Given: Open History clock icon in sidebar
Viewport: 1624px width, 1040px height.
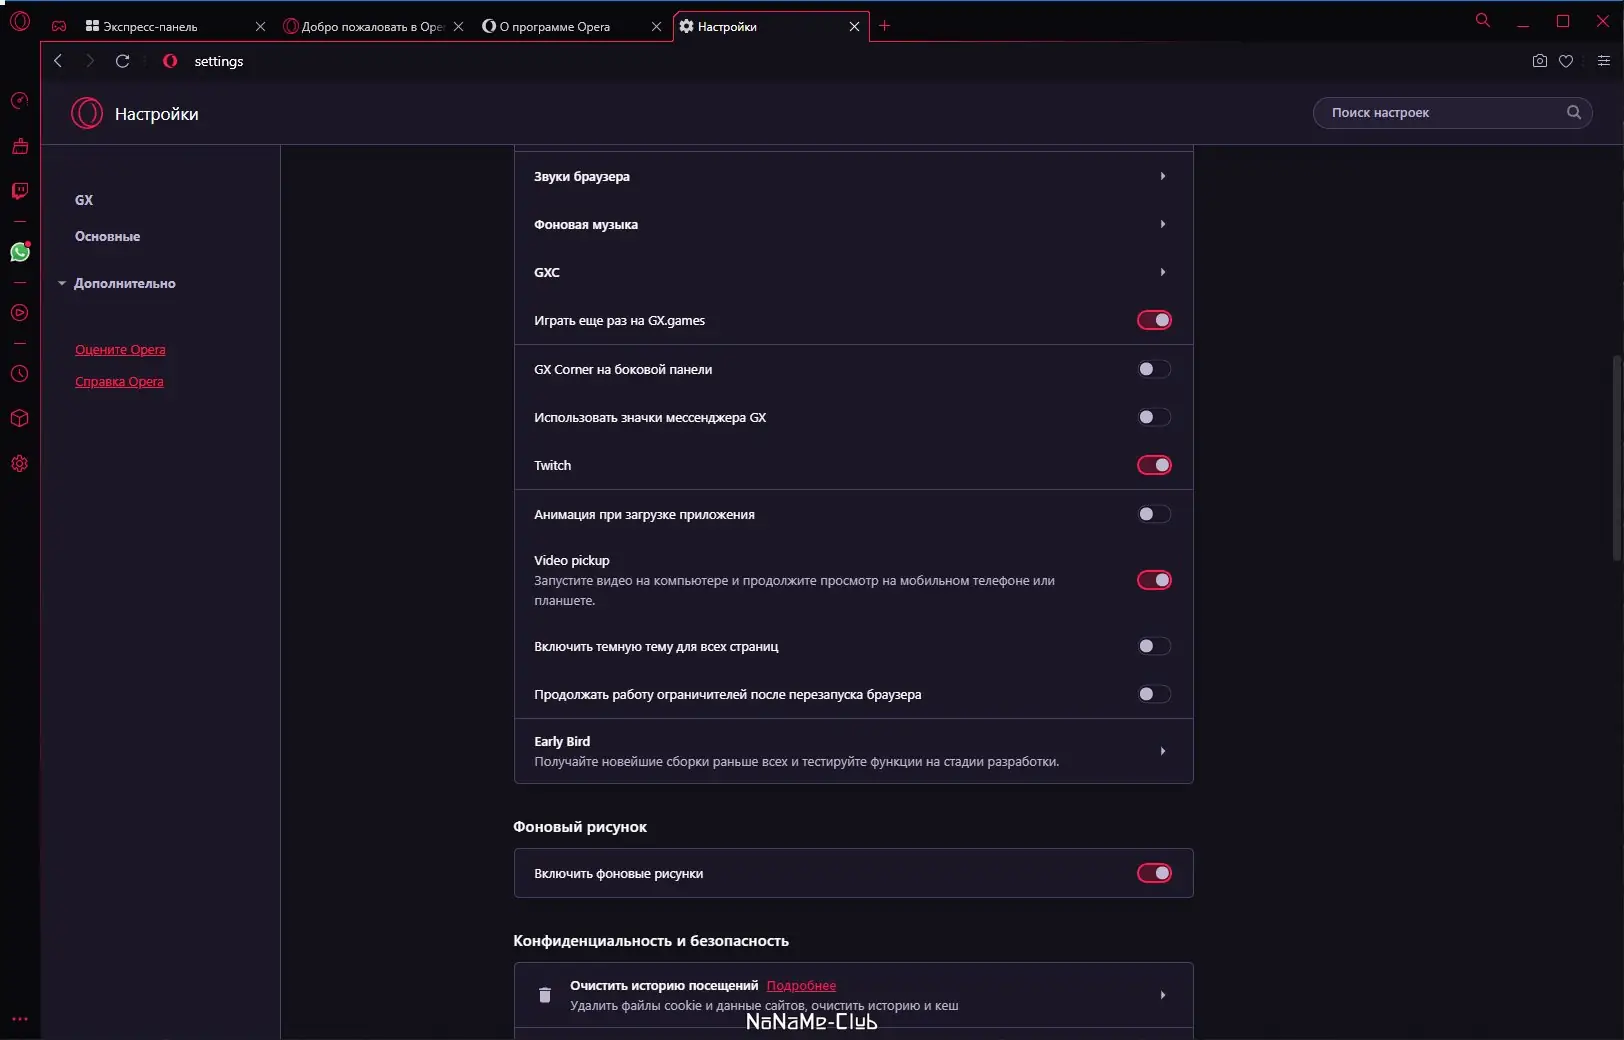Looking at the screenshot, I should tap(19, 374).
